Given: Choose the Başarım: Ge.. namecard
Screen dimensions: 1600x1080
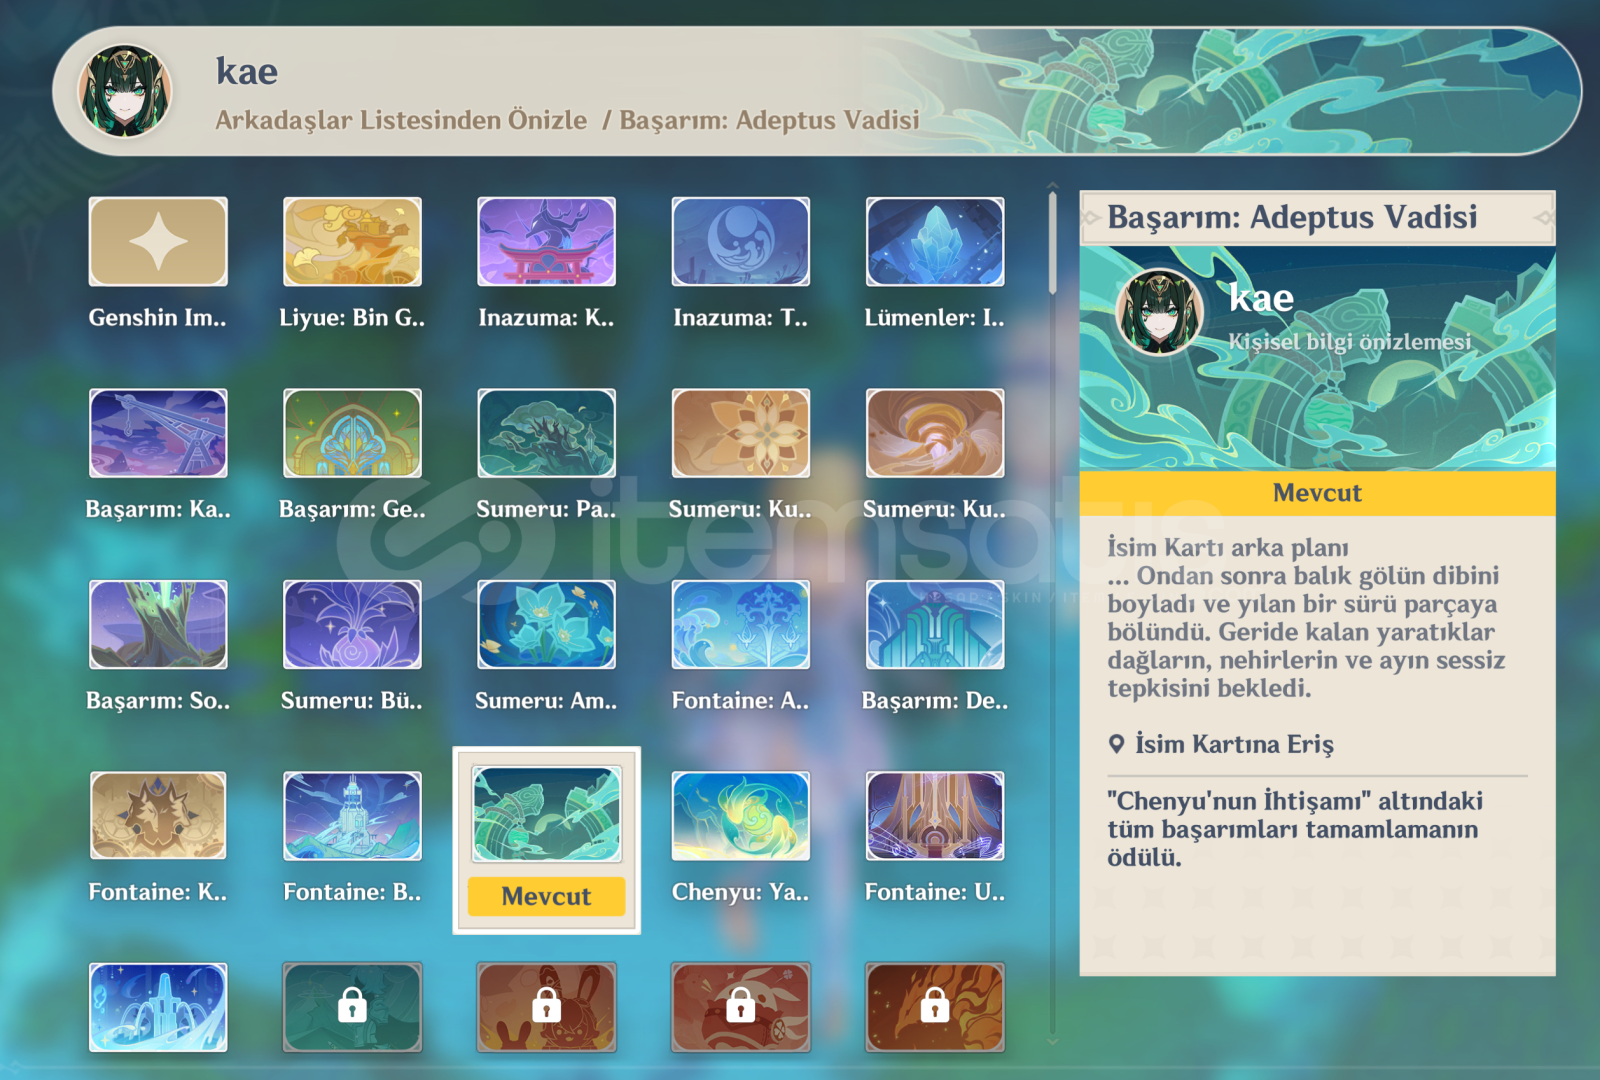Looking at the screenshot, I should tap(352, 433).
